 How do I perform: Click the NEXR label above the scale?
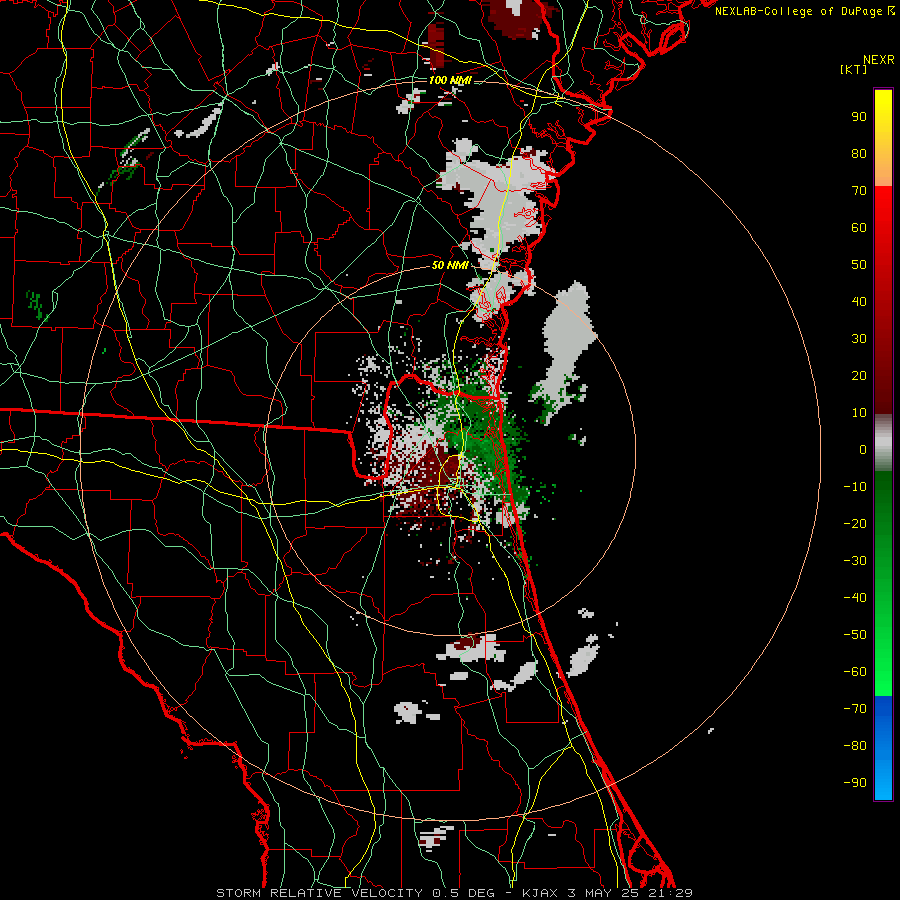point(879,60)
